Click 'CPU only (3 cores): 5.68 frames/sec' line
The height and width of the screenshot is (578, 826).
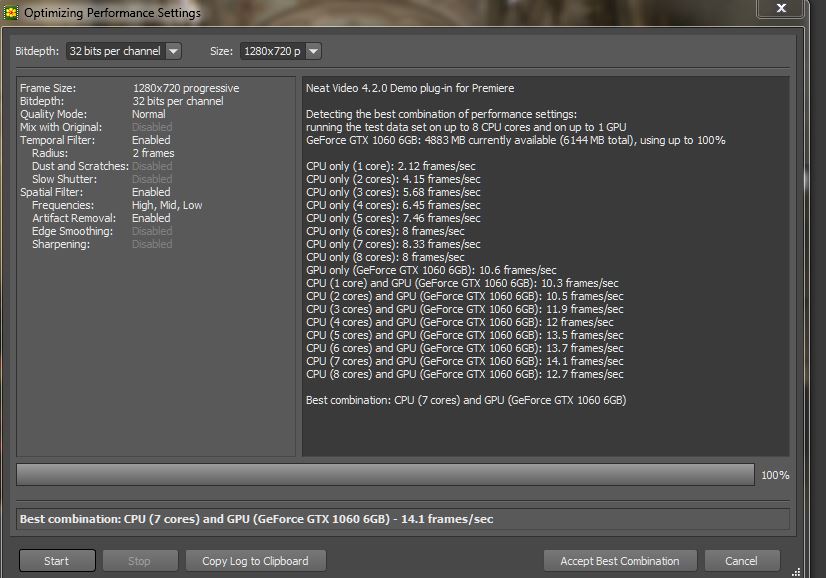pos(393,192)
